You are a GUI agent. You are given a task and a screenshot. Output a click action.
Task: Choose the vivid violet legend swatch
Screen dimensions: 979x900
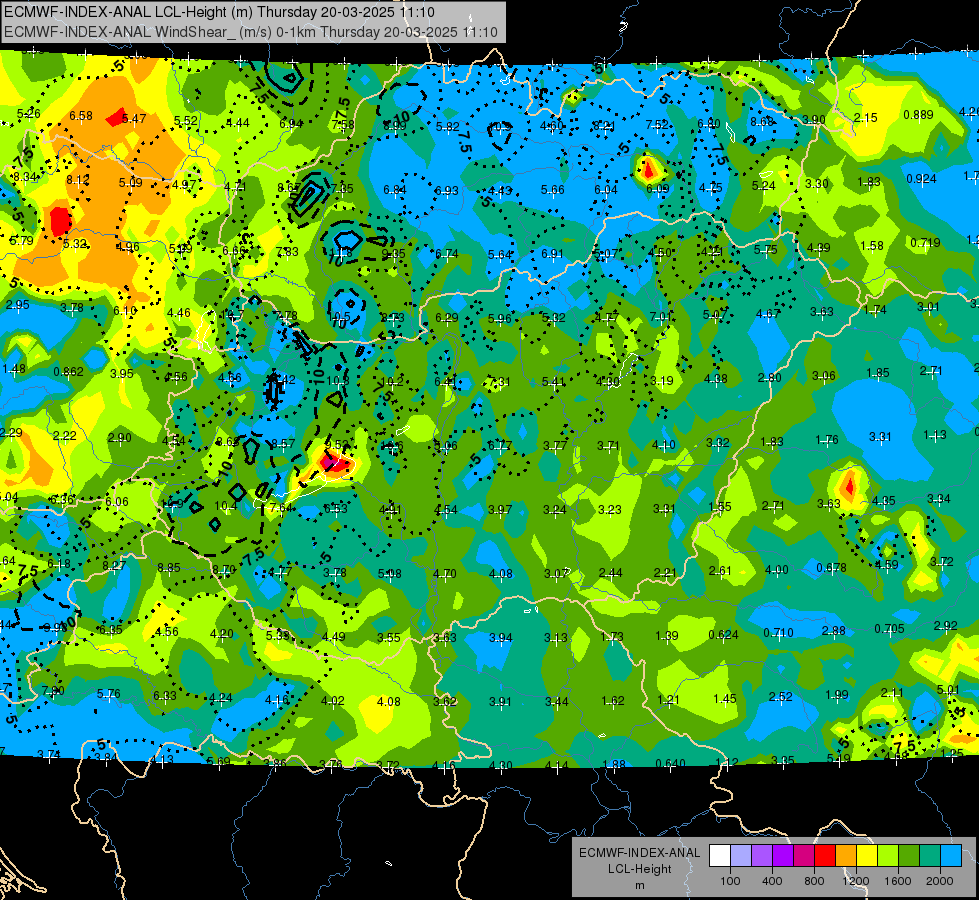(783, 855)
